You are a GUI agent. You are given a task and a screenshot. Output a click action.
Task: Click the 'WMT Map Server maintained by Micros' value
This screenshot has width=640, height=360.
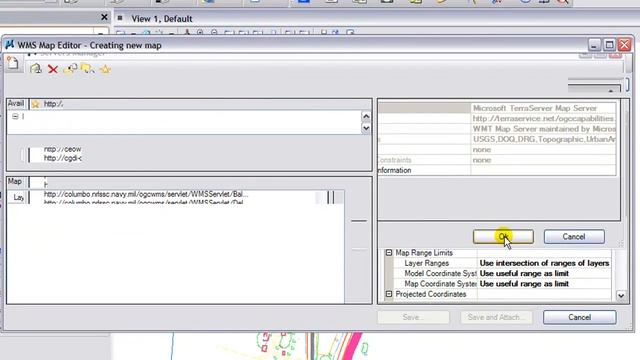pos(544,129)
